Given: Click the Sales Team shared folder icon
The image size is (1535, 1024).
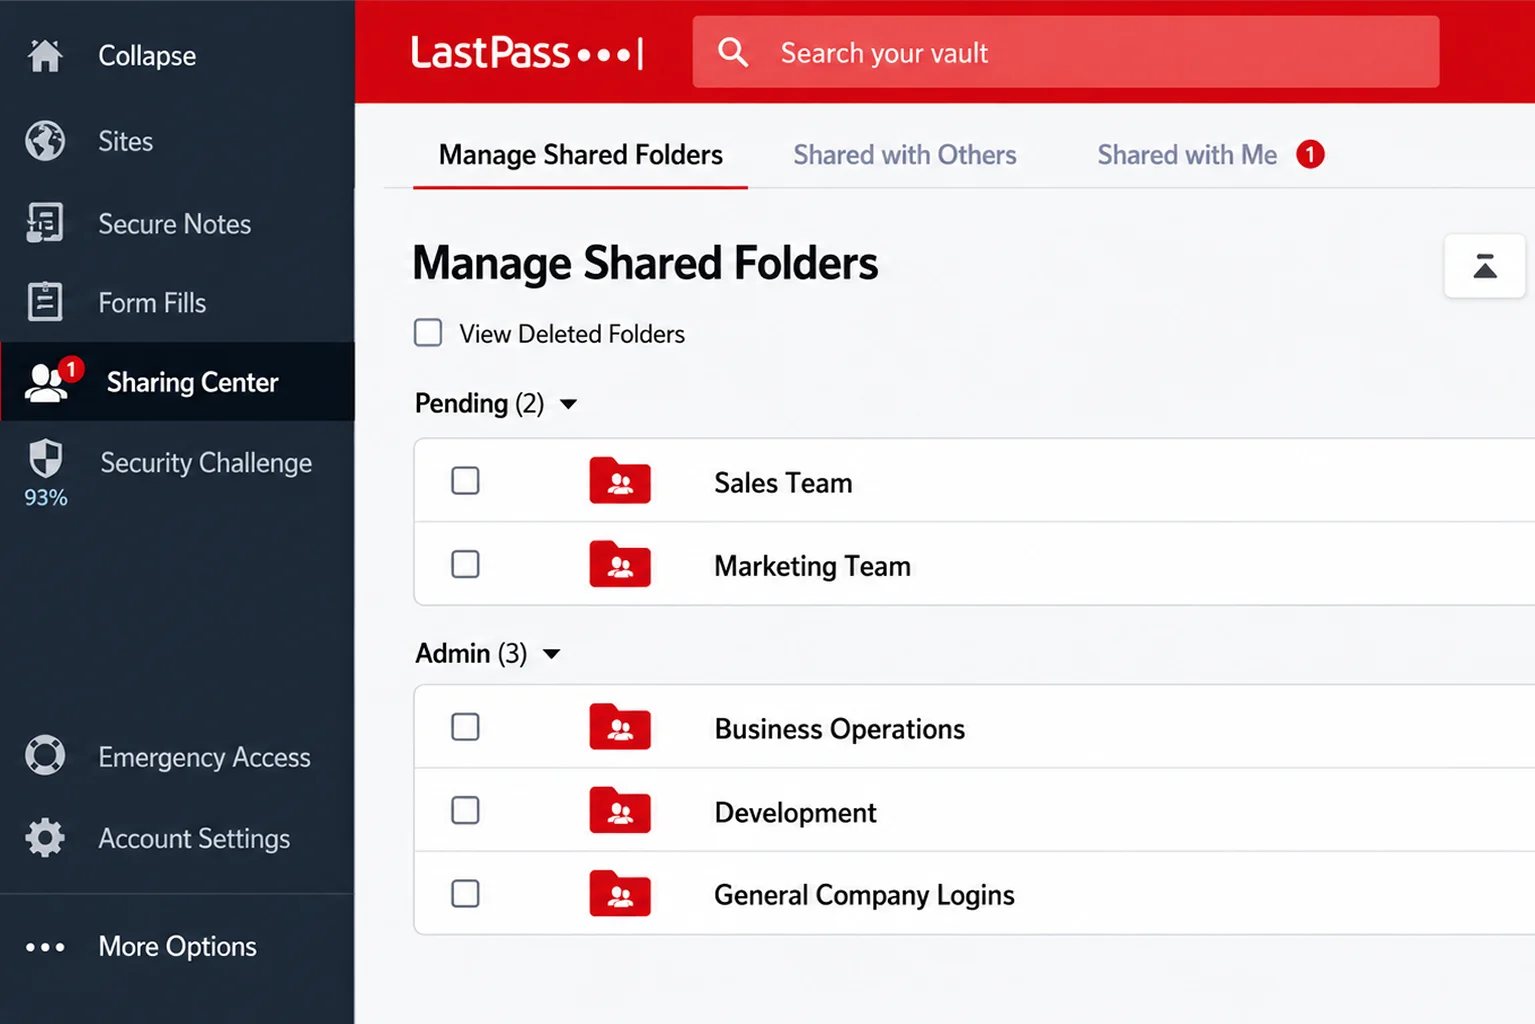Looking at the screenshot, I should click(x=620, y=481).
